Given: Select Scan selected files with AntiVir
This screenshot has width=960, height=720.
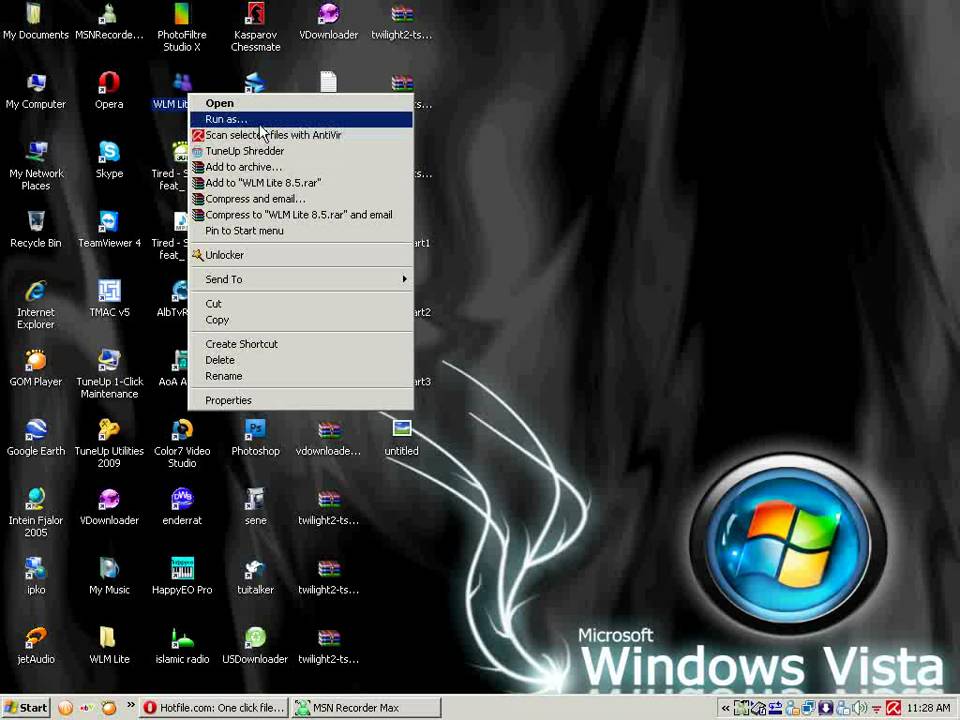Looking at the screenshot, I should 301,135.
